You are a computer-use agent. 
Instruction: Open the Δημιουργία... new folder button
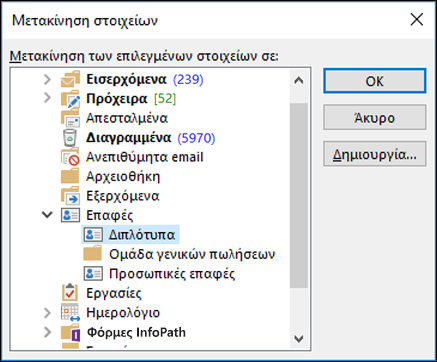[x=375, y=154]
